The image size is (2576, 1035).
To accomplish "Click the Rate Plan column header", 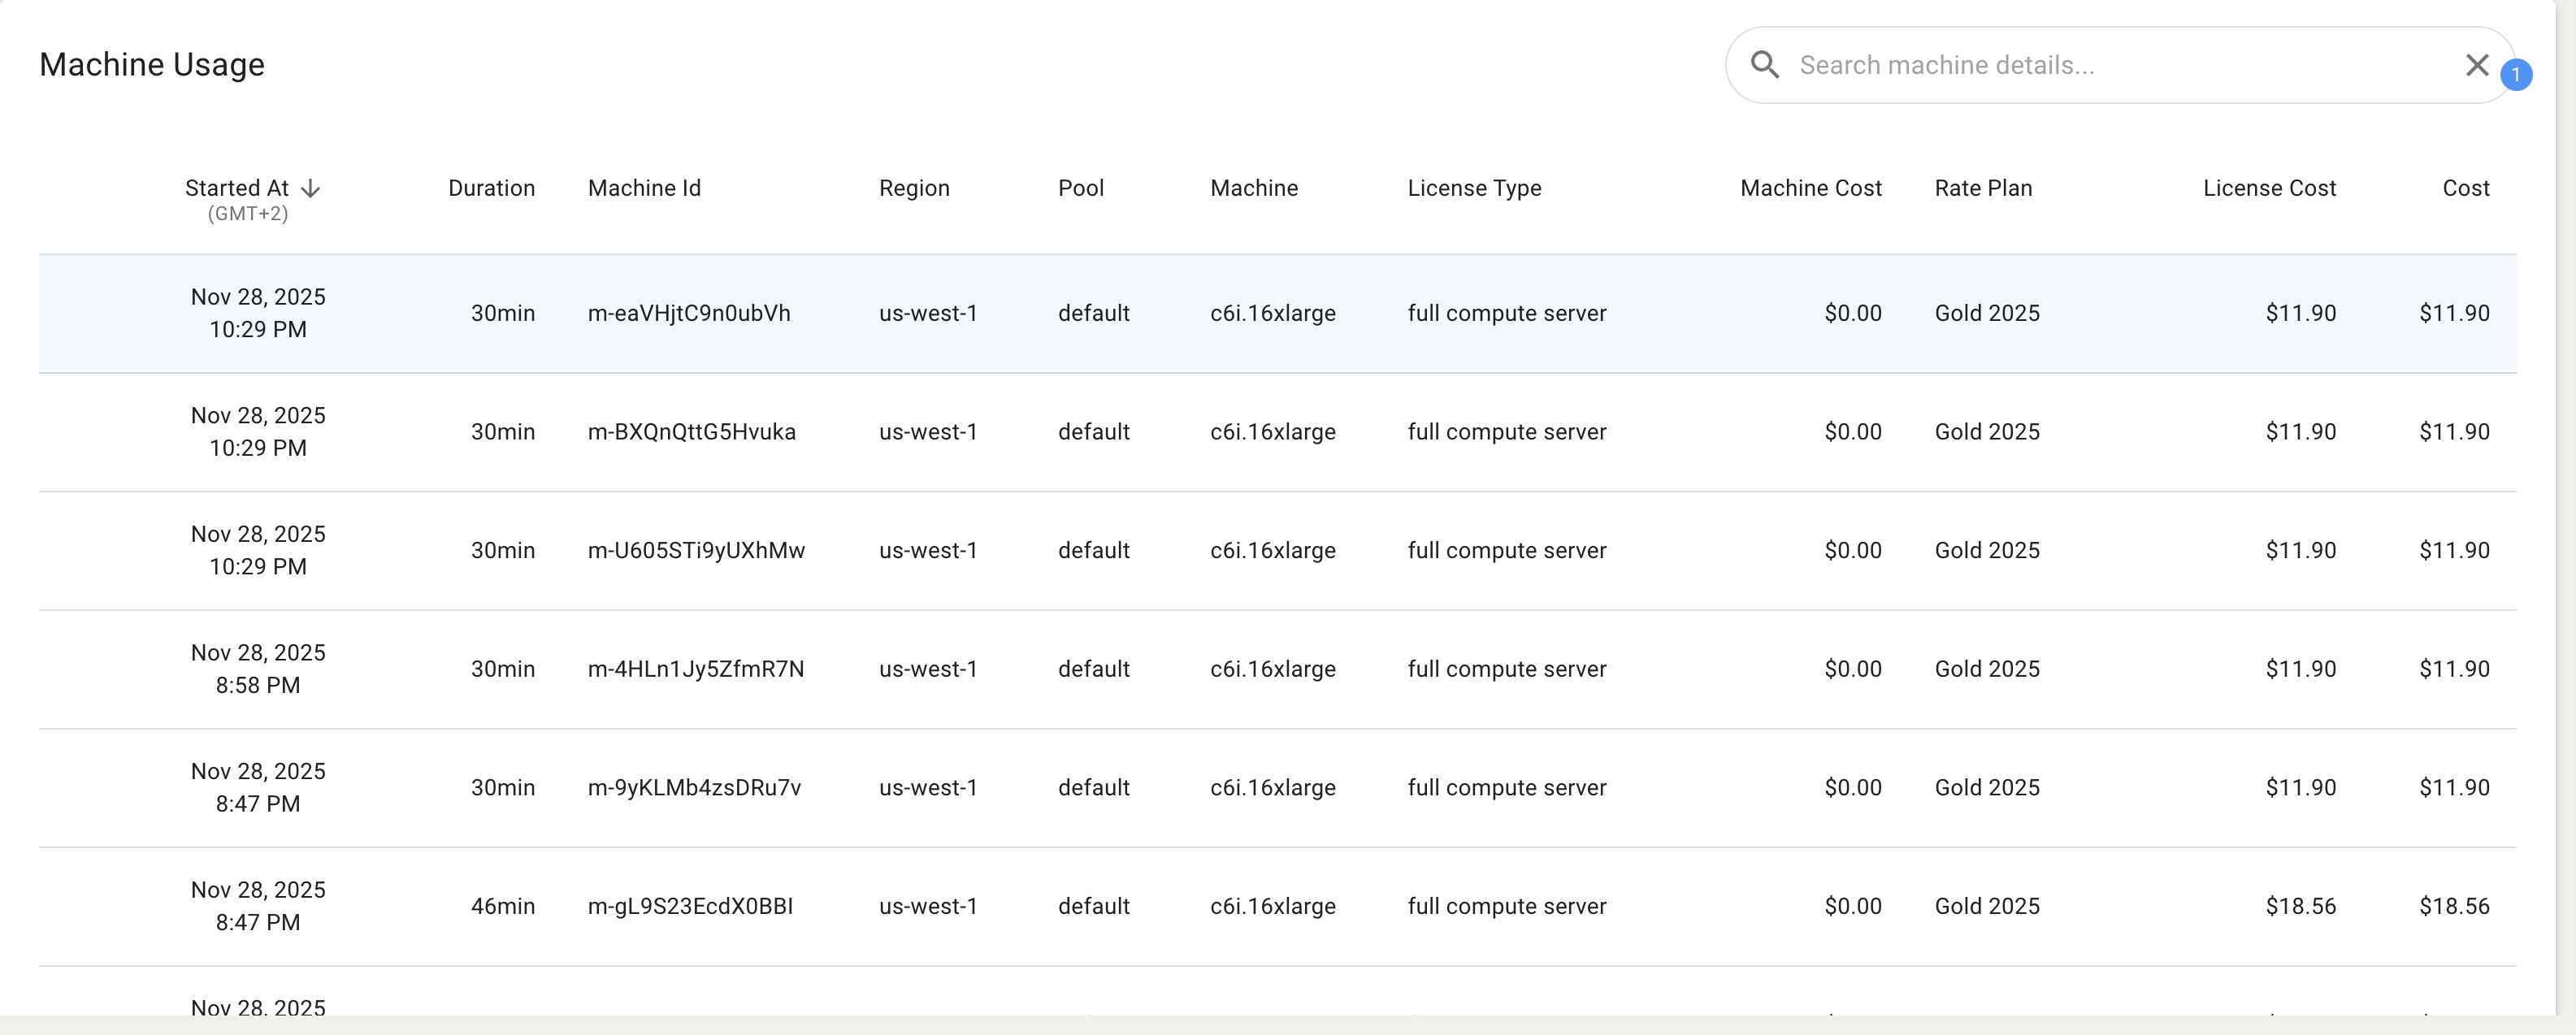I will (1983, 188).
